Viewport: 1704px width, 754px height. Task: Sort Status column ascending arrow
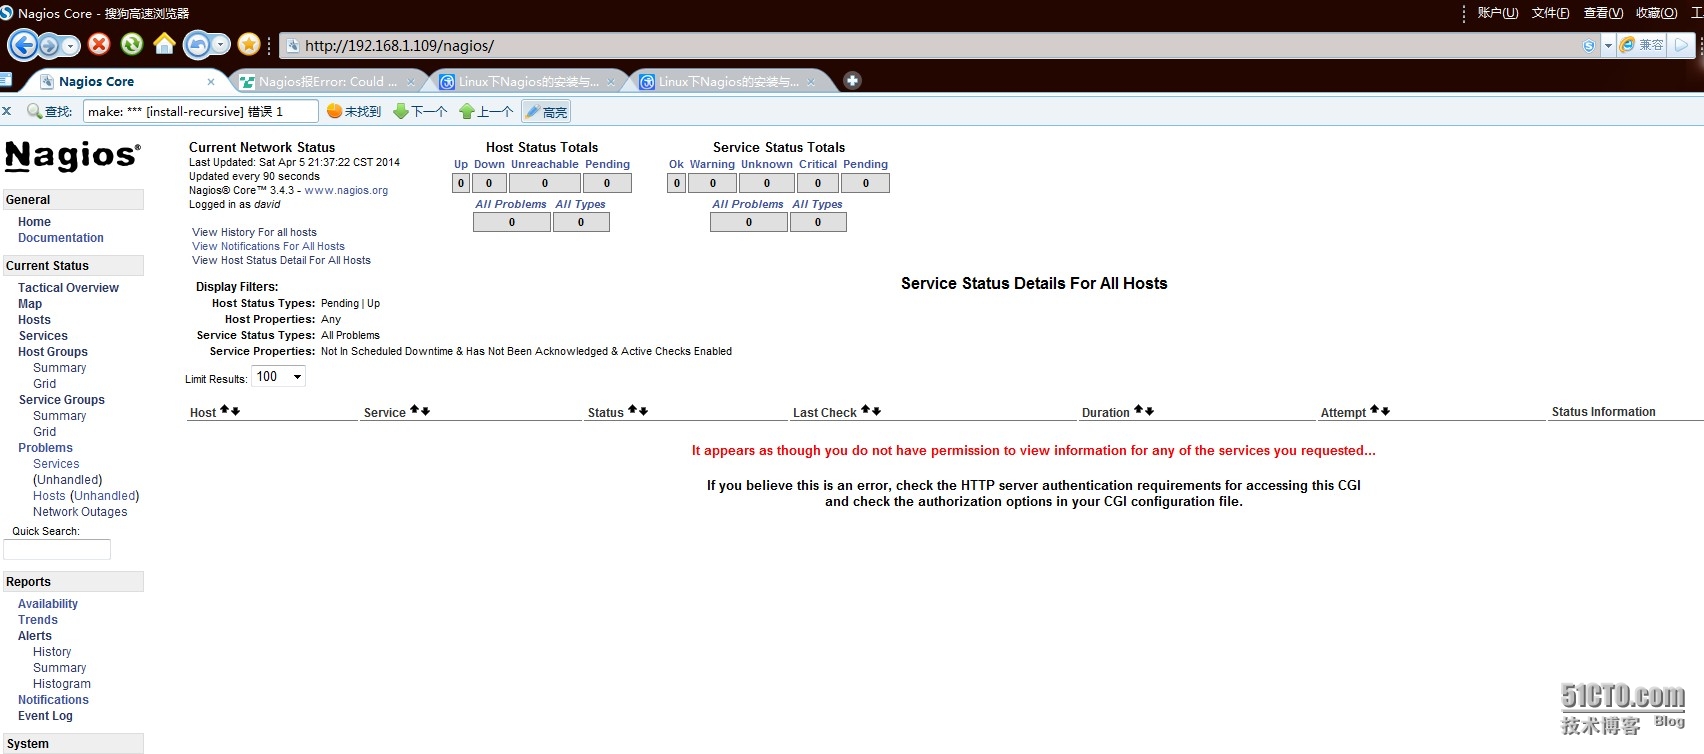632,410
